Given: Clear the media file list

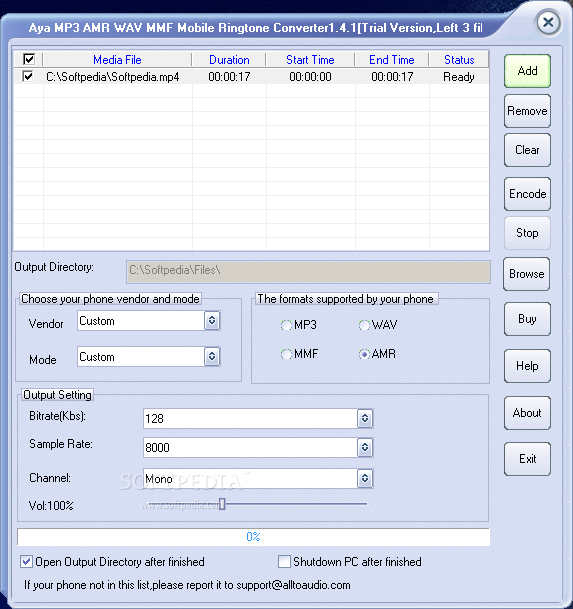Looking at the screenshot, I should coord(527,150).
